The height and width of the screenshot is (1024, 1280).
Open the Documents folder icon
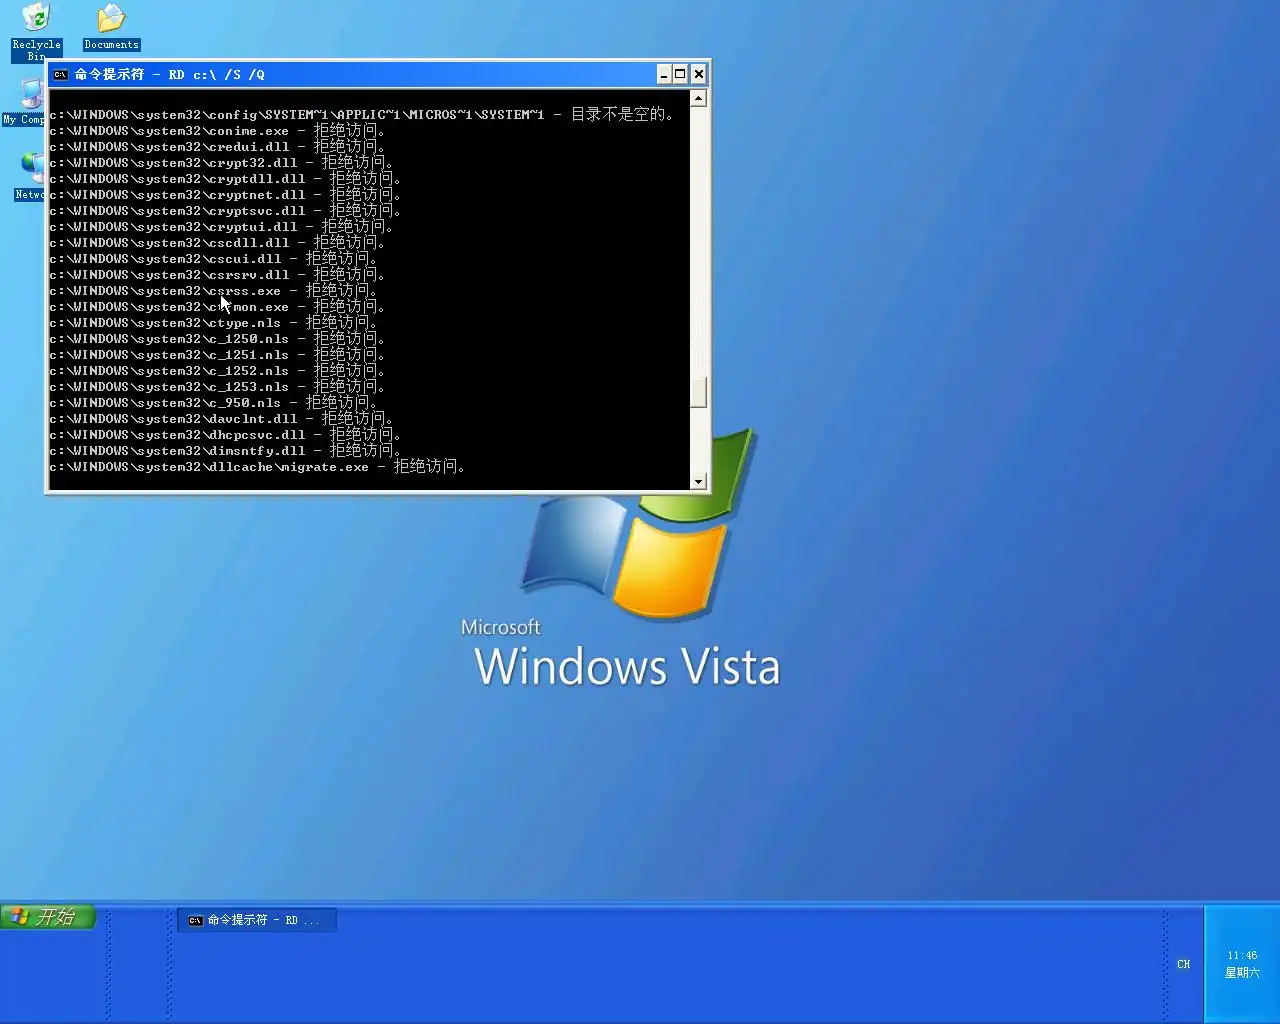(x=111, y=27)
